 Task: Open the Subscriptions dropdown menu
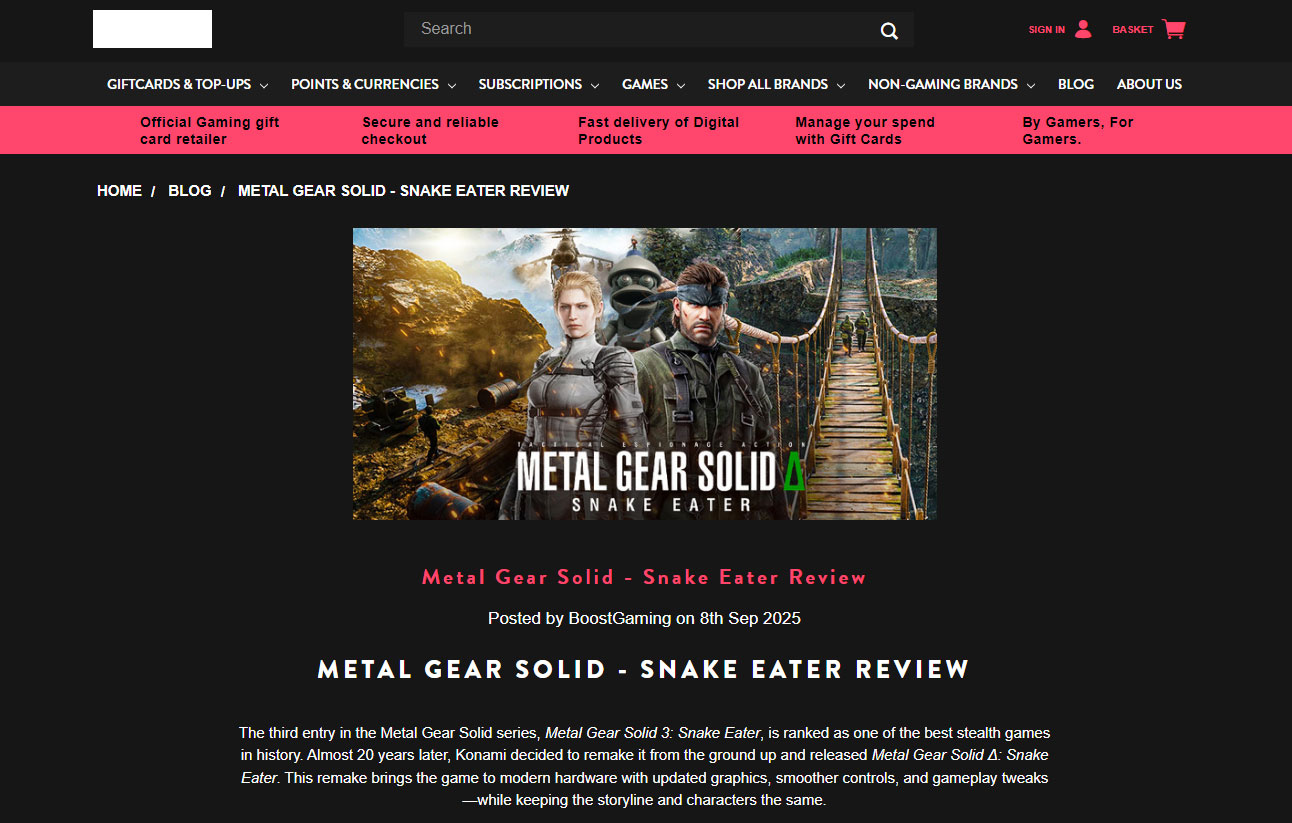tap(539, 84)
